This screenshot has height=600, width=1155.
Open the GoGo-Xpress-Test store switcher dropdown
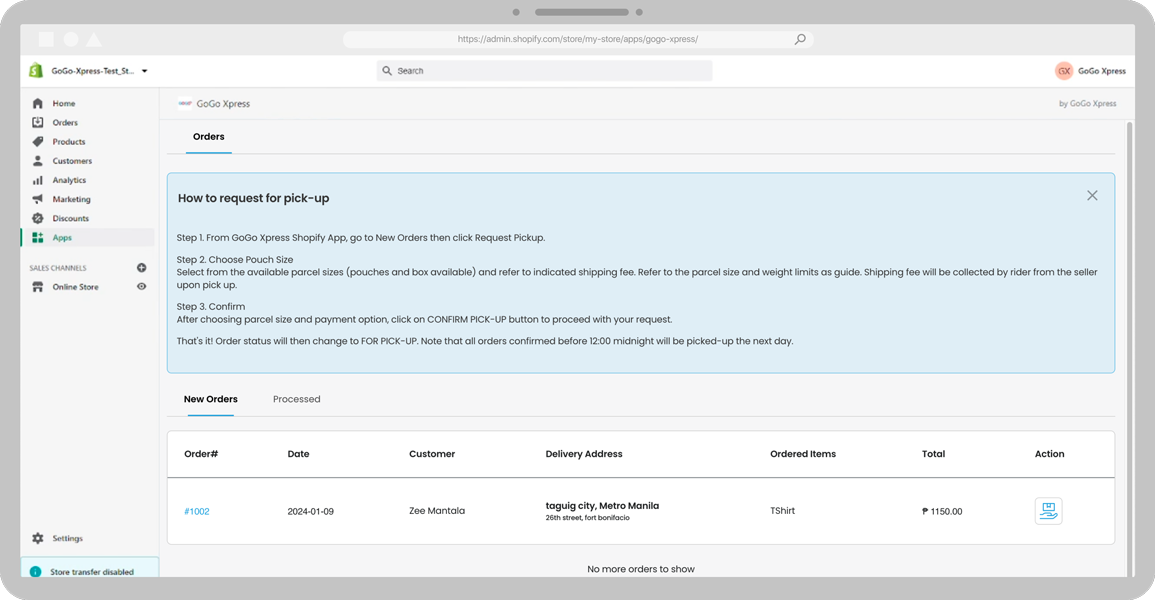(99, 71)
